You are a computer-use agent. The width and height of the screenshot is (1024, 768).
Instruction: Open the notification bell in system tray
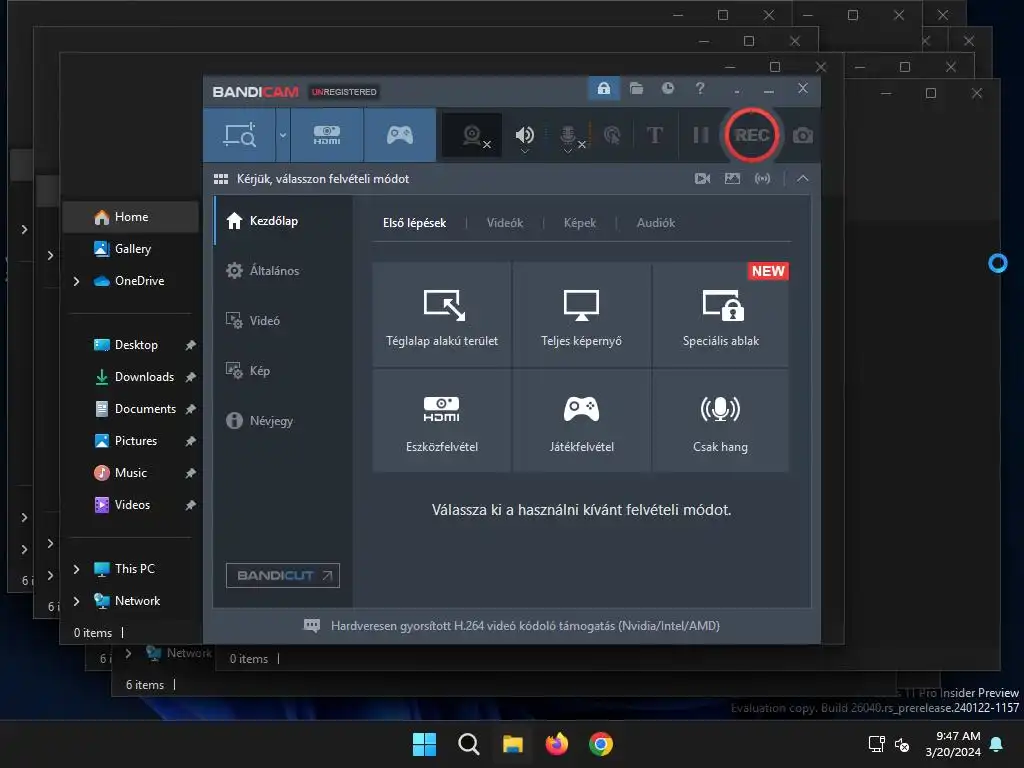tap(997, 744)
